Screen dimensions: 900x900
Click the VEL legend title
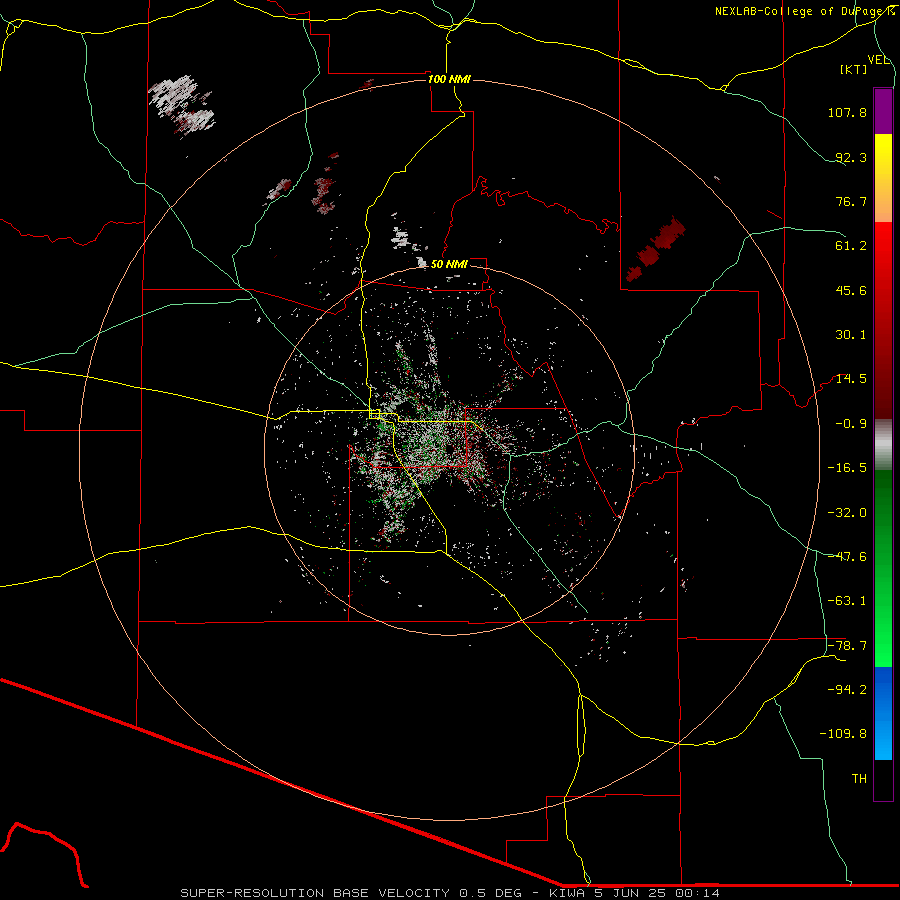point(878,60)
